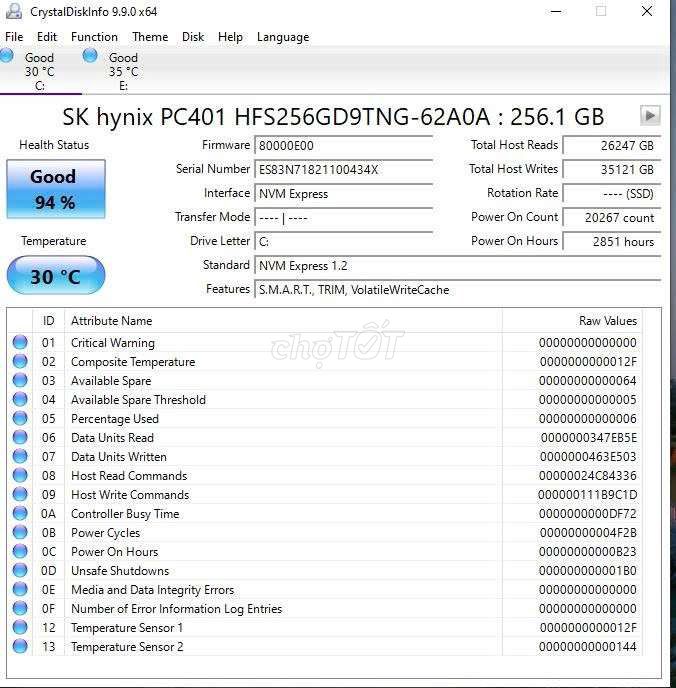Open the Function menu
676x688 pixels.
(x=94, y=37)
